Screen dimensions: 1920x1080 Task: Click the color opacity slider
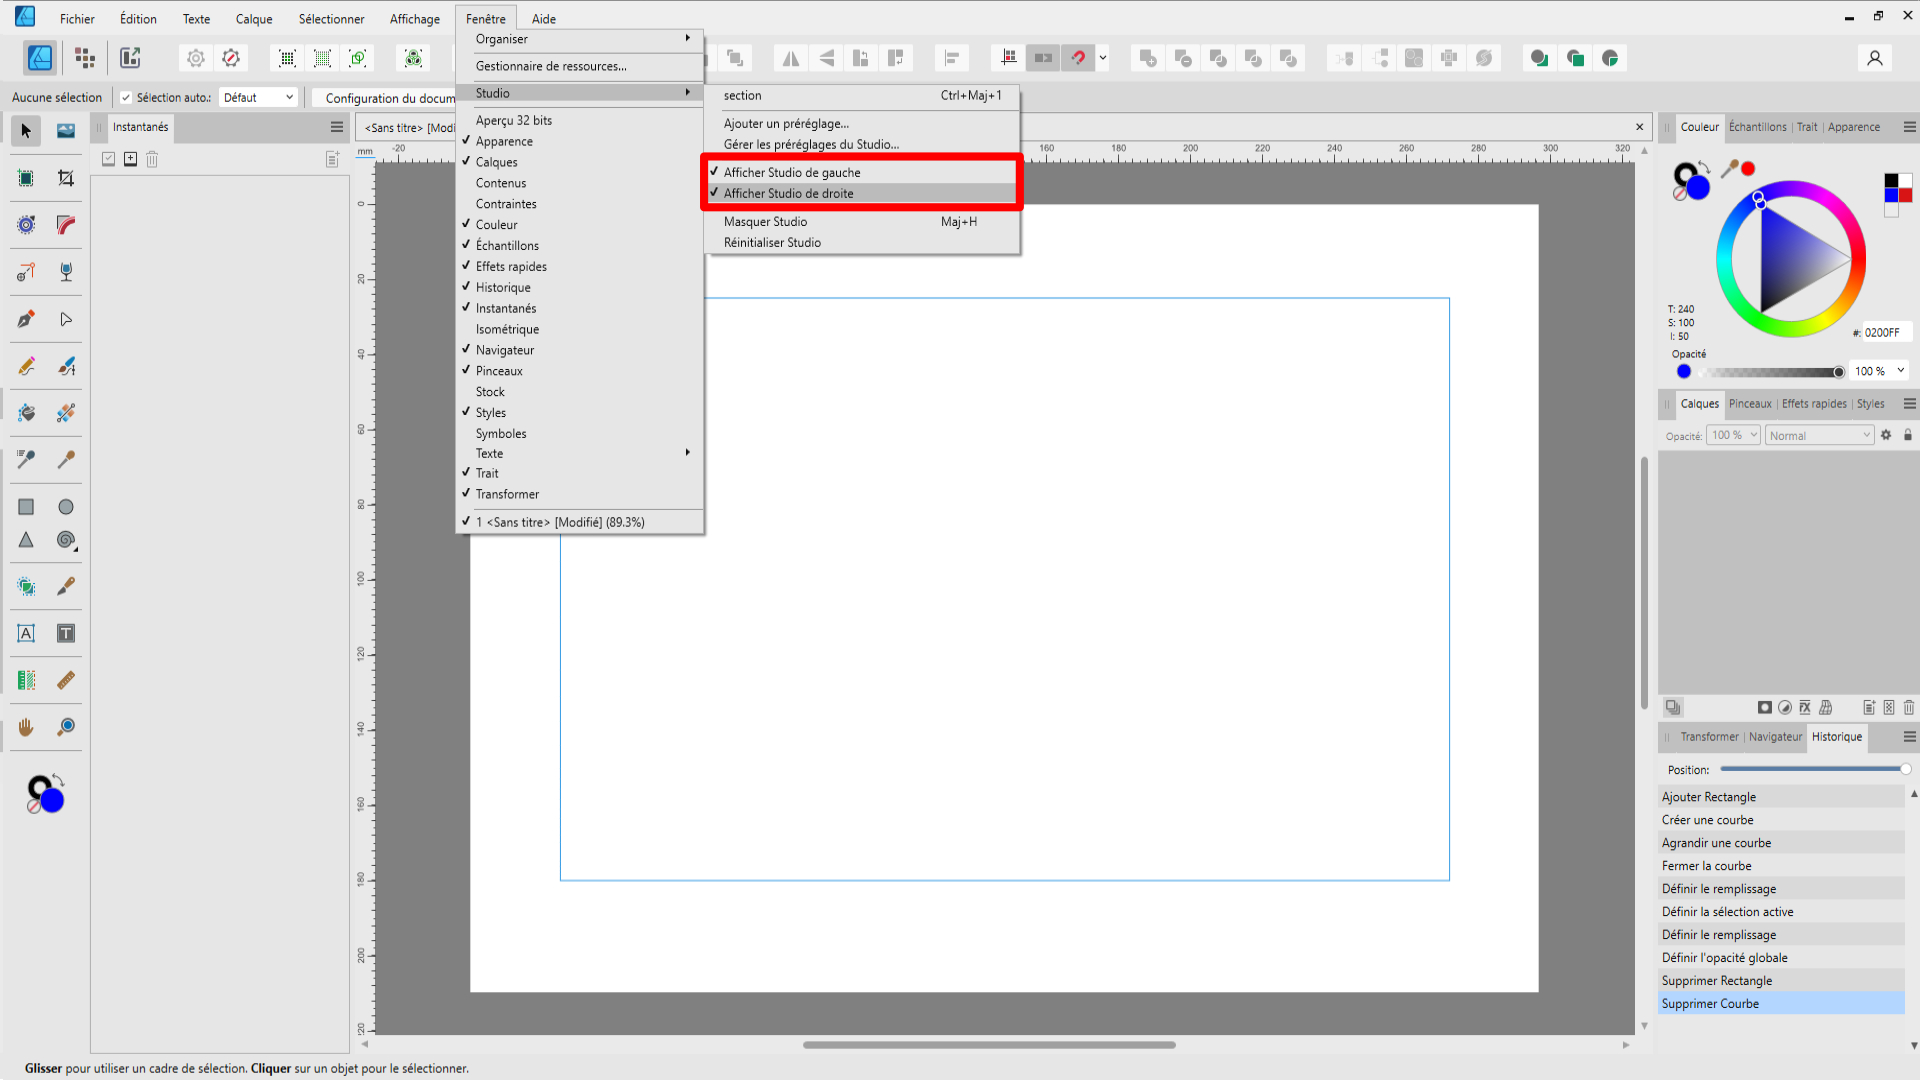(x=1770, y=372)
